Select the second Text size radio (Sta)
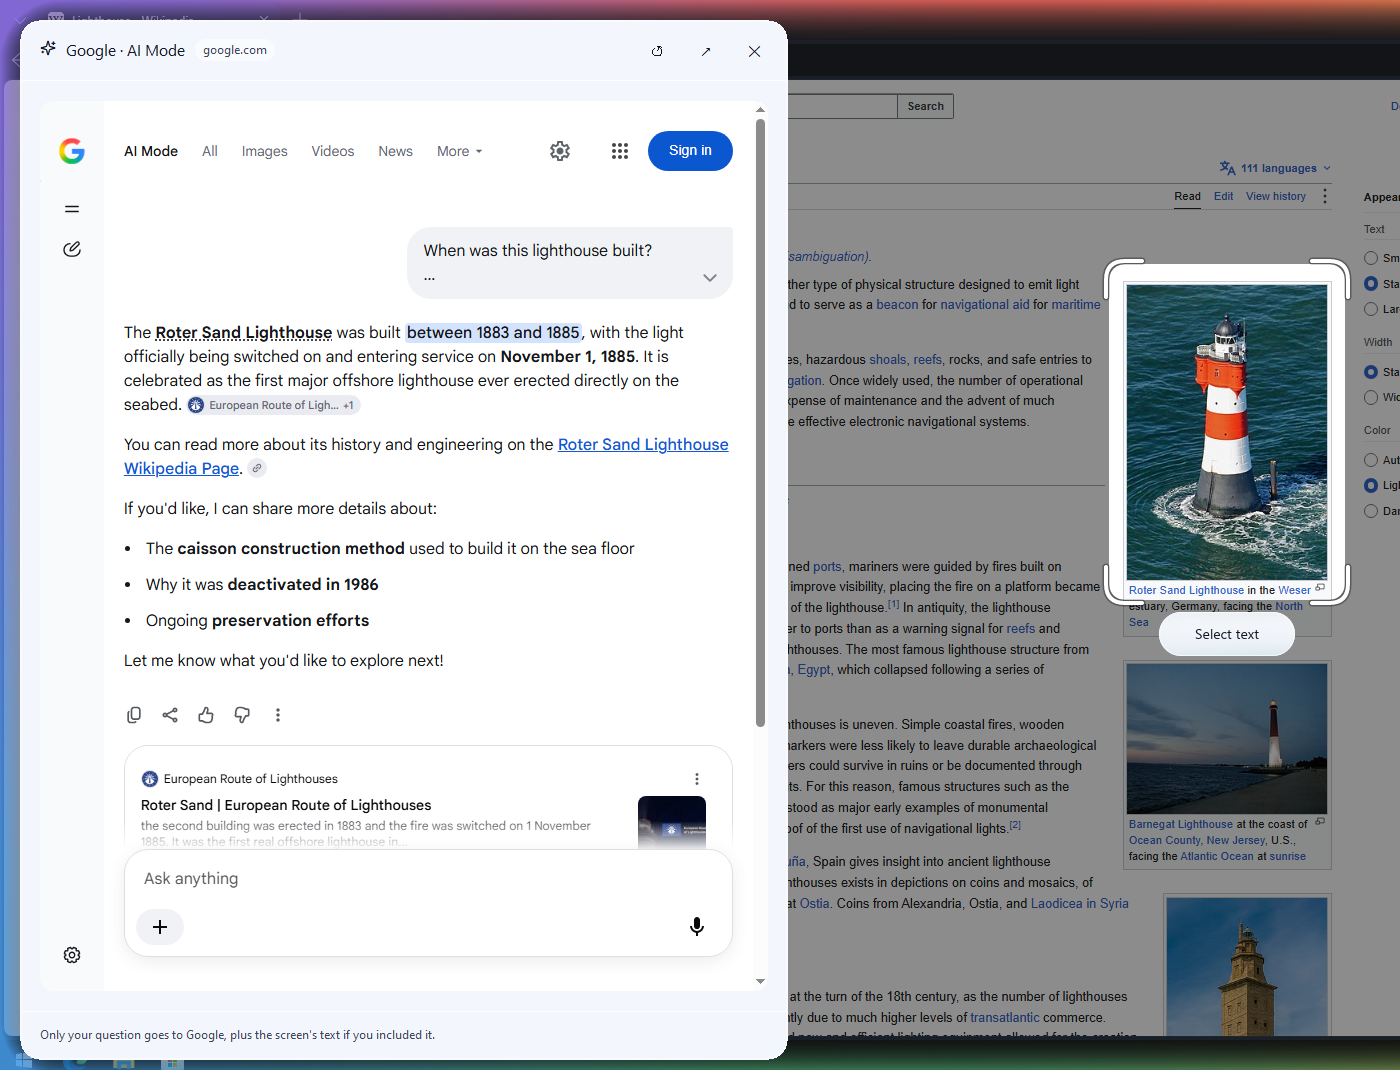This screenshot has width=1400, height=1070. point(1371,284)
